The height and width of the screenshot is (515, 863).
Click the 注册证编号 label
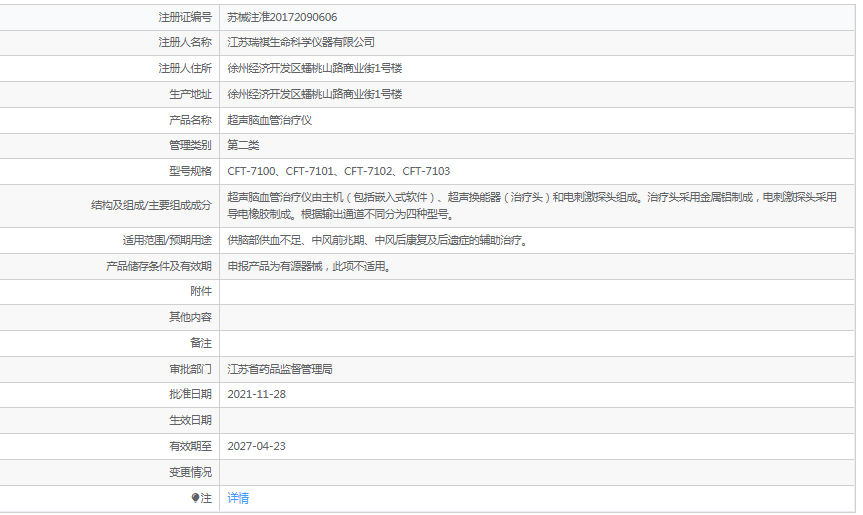185,17
